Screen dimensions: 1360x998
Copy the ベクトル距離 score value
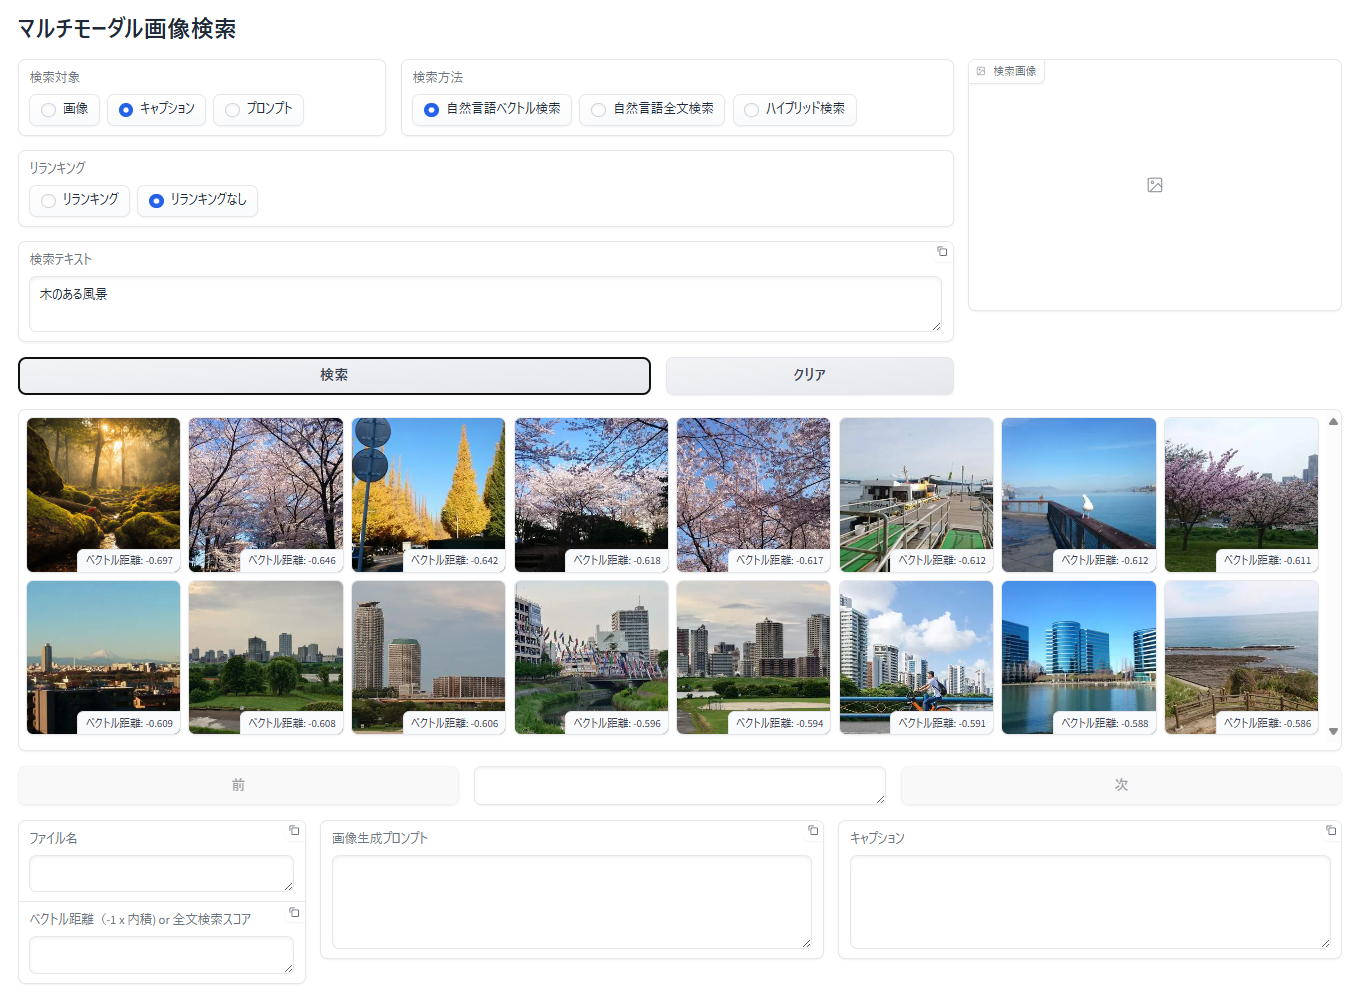[294, 912]
